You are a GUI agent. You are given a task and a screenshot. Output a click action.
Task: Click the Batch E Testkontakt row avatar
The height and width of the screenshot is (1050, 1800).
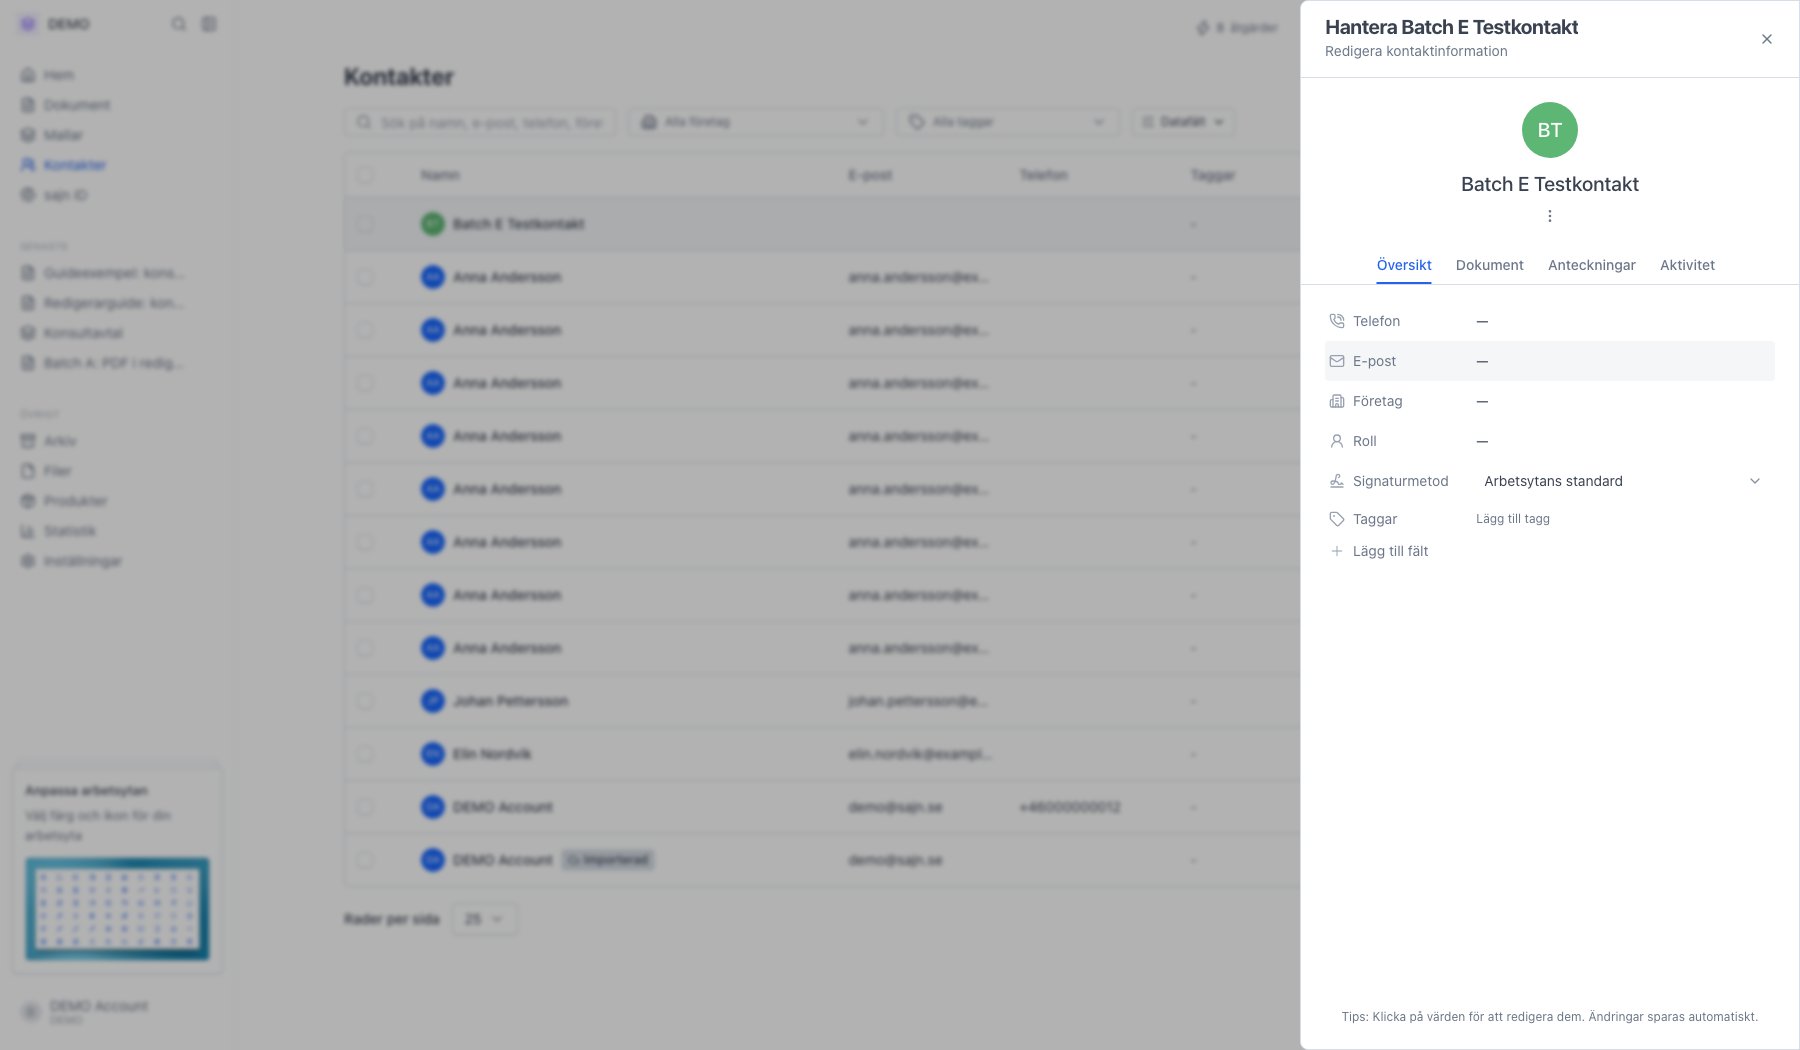coord(432,224)
